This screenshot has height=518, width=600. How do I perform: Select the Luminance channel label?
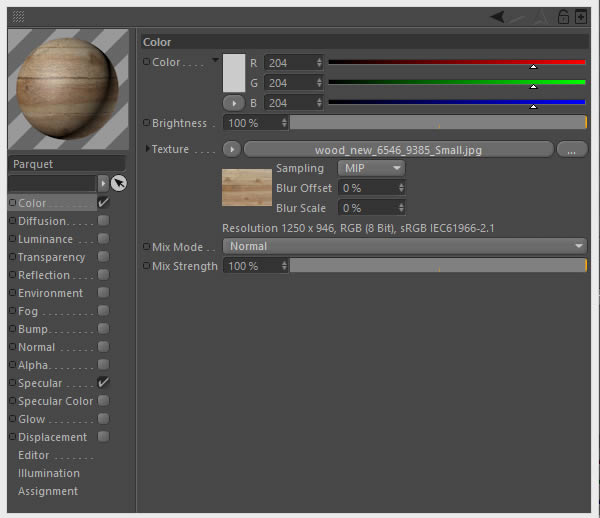(45, 239)
